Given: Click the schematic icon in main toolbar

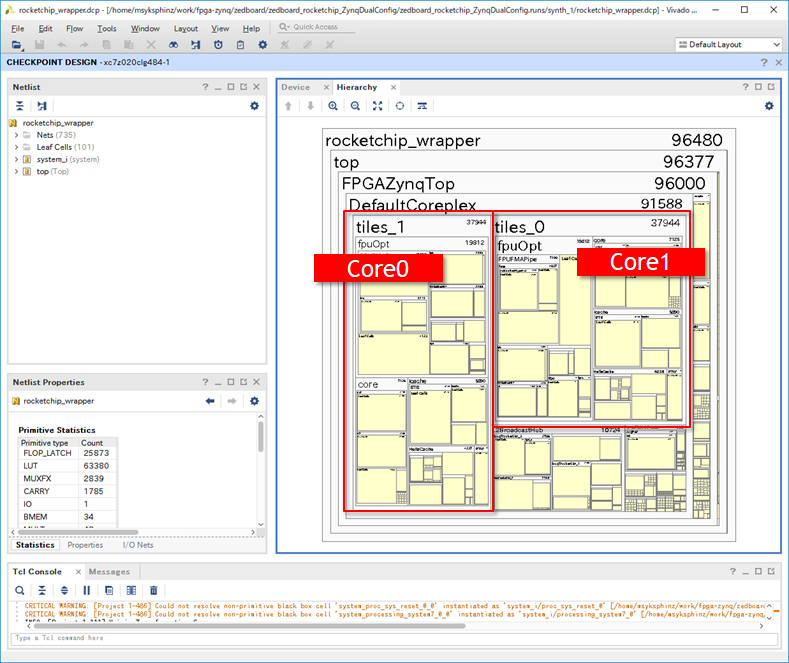Looking at the screenshot, I should (x=195, y=45).
